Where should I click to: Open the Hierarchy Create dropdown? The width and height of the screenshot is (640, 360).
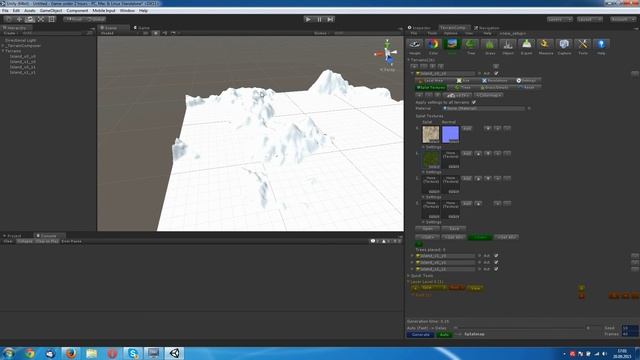[x=11, y=33]
